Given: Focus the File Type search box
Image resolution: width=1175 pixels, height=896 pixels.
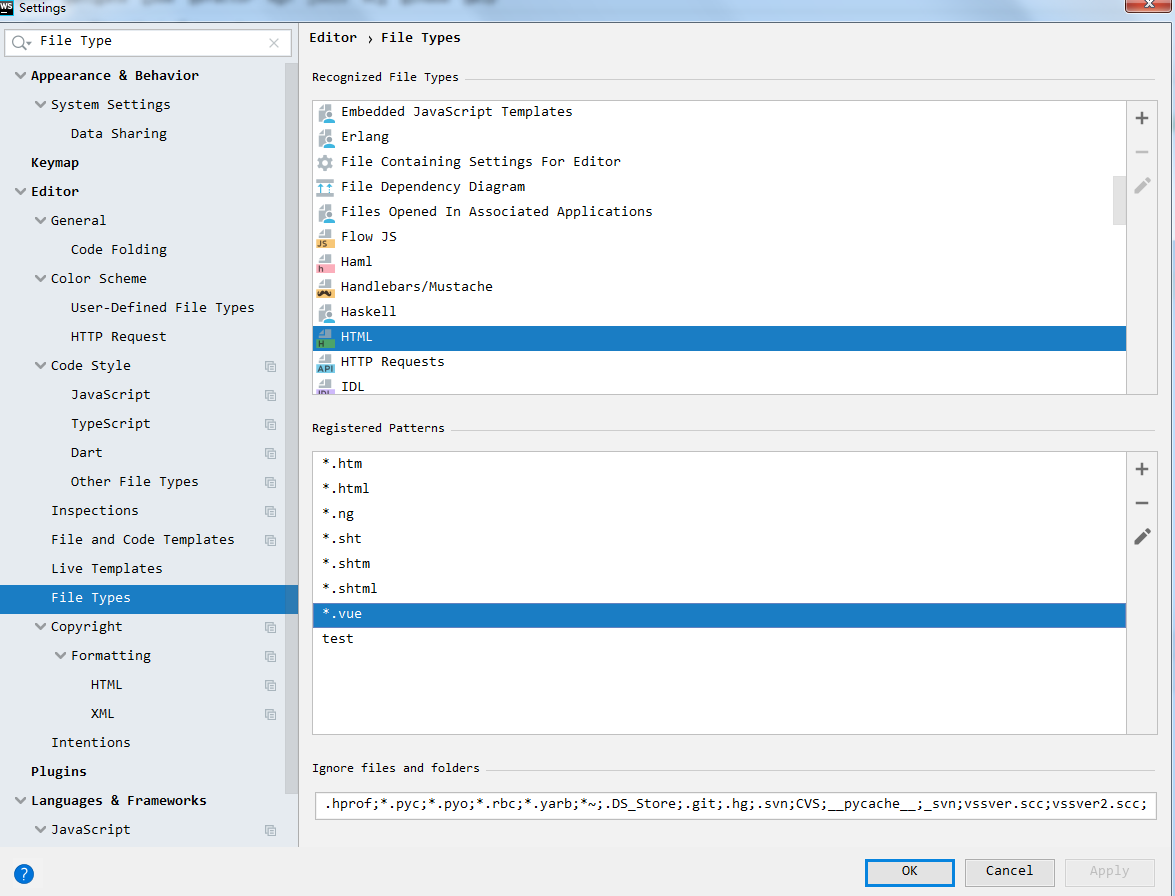Looking at the screenshot, I should (147, 42).
